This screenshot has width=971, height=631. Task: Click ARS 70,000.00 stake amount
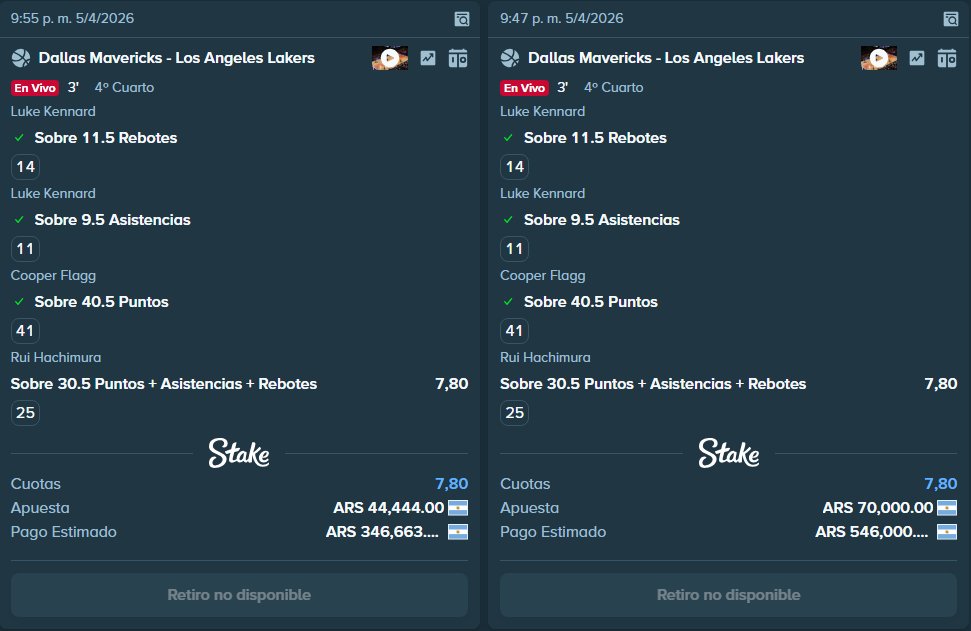point(878,508)
